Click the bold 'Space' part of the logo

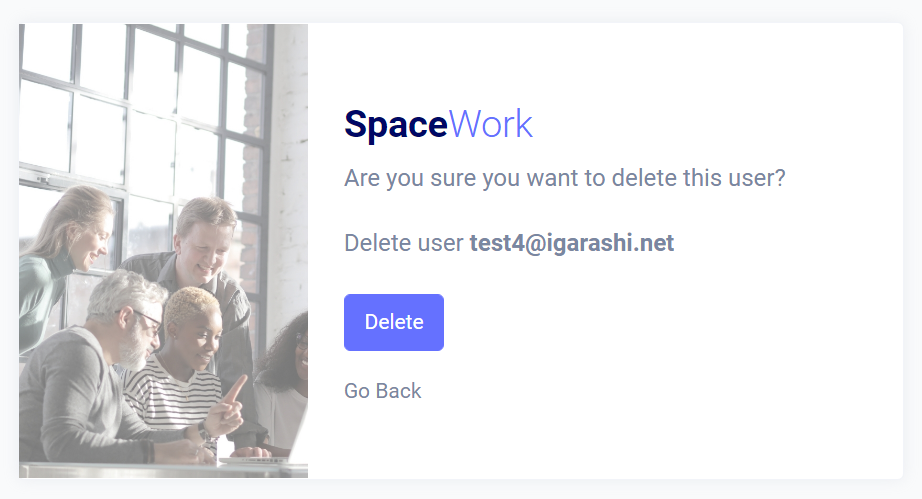click(396, 125)
